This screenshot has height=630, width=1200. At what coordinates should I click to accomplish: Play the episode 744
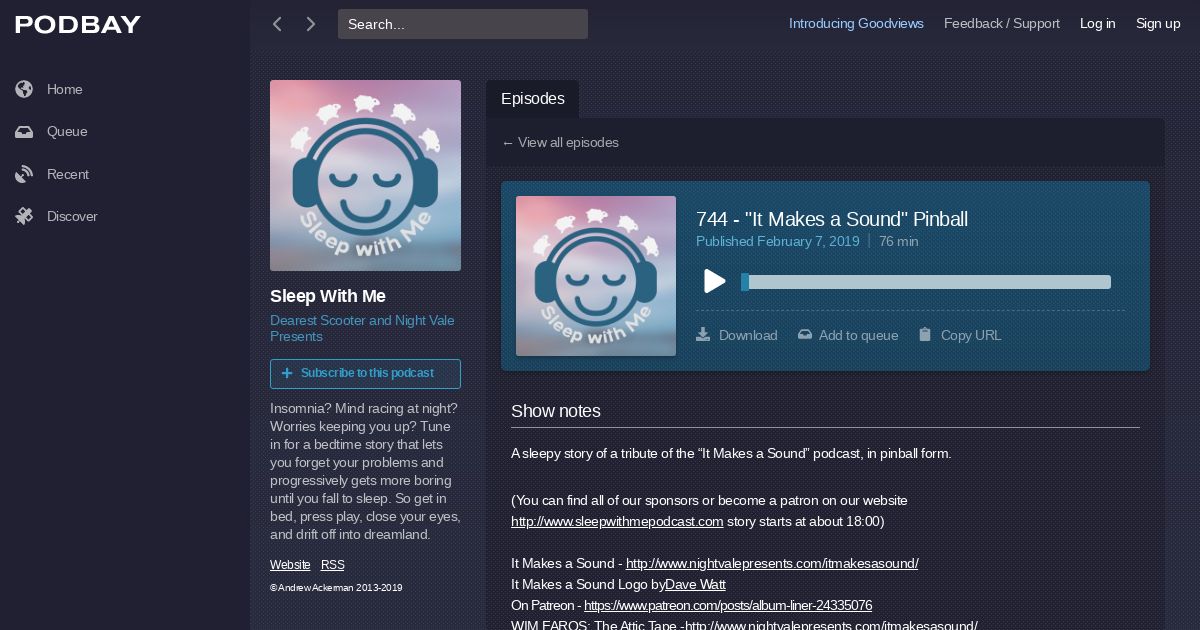[x=714, y=281]
